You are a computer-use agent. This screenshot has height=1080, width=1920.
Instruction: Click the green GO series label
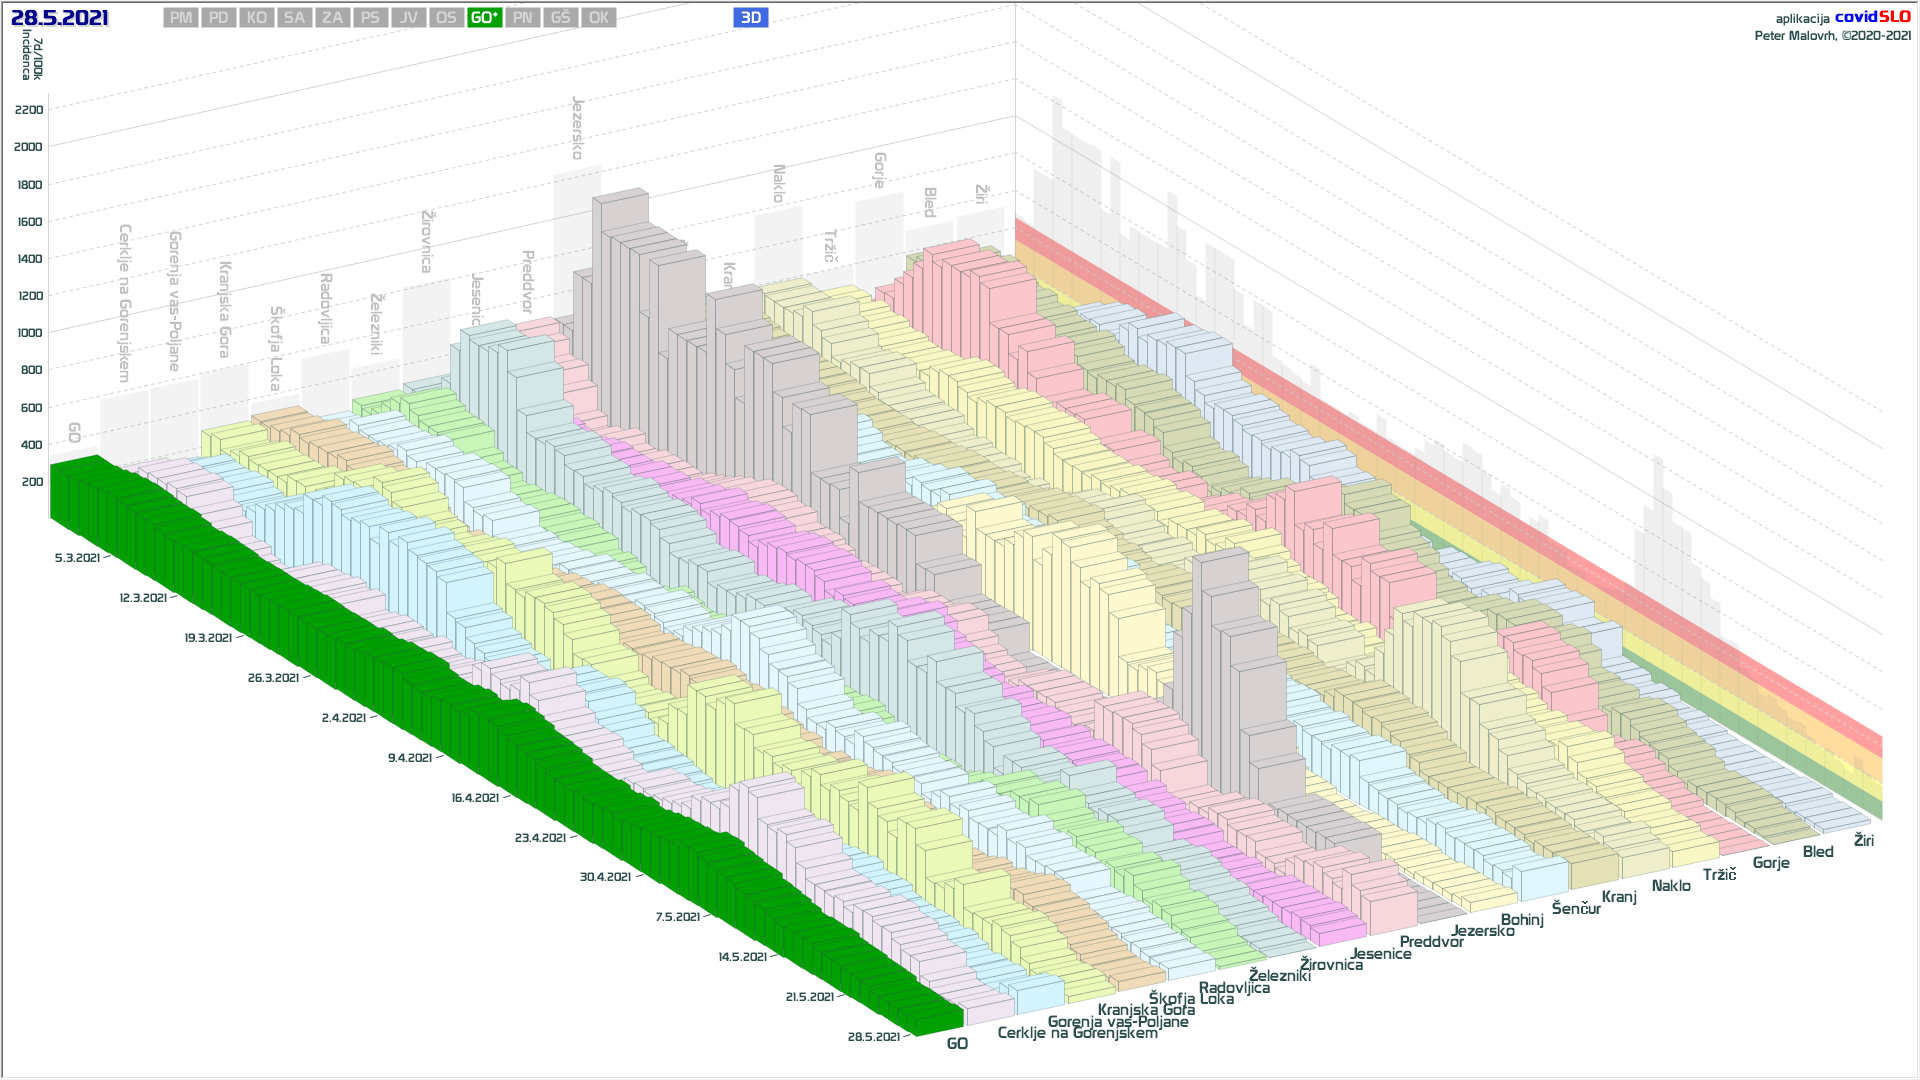click(957, 1044)
